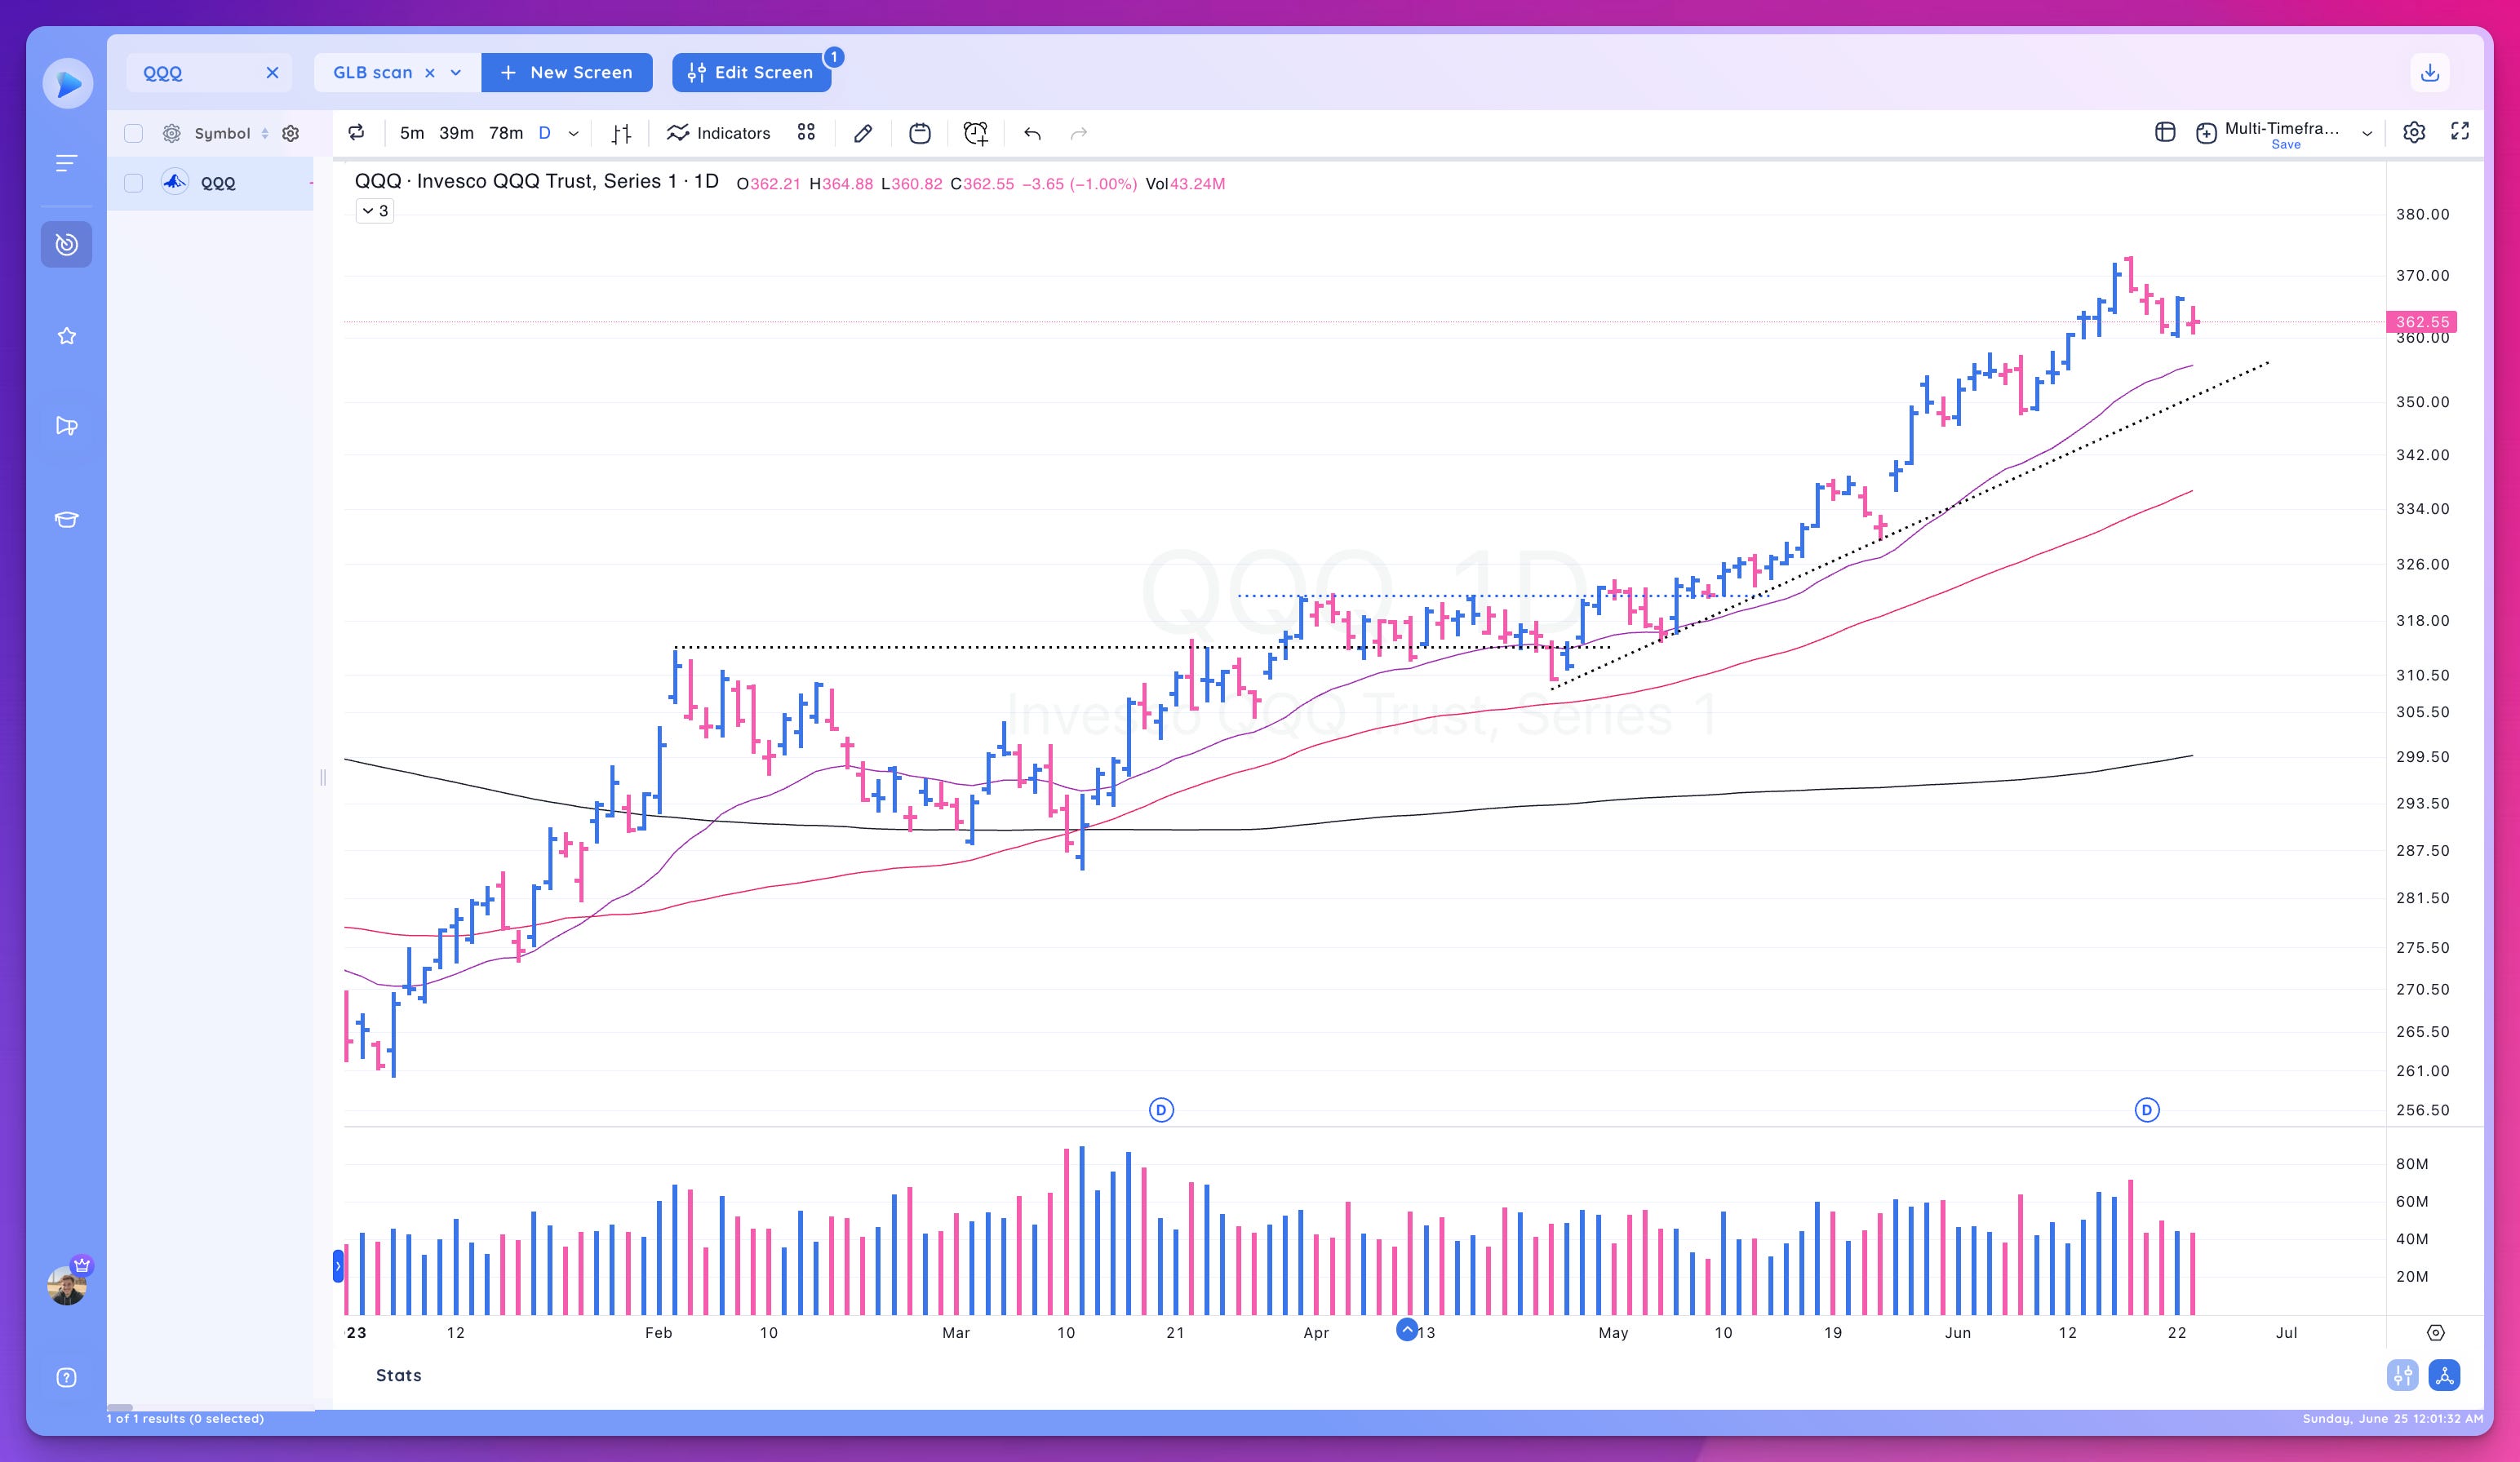Viewport: 2520px width, 1462px height.
Task: Open the Indicators menu
Action: (x=719, y=133)
